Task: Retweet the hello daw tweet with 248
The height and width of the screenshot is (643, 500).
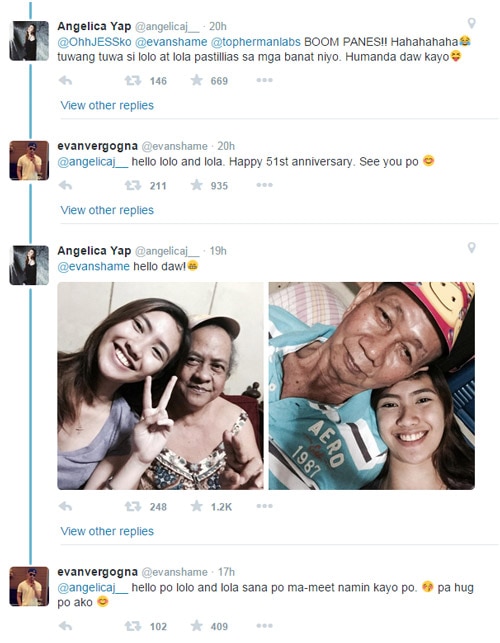Action: point(132,506)
